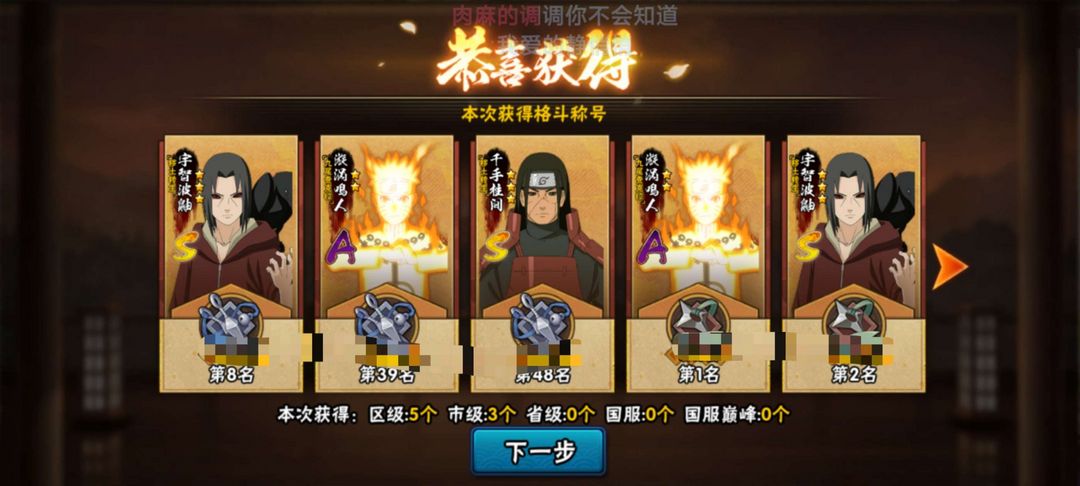Click the 区级:5个 count

tap(404, 414)
